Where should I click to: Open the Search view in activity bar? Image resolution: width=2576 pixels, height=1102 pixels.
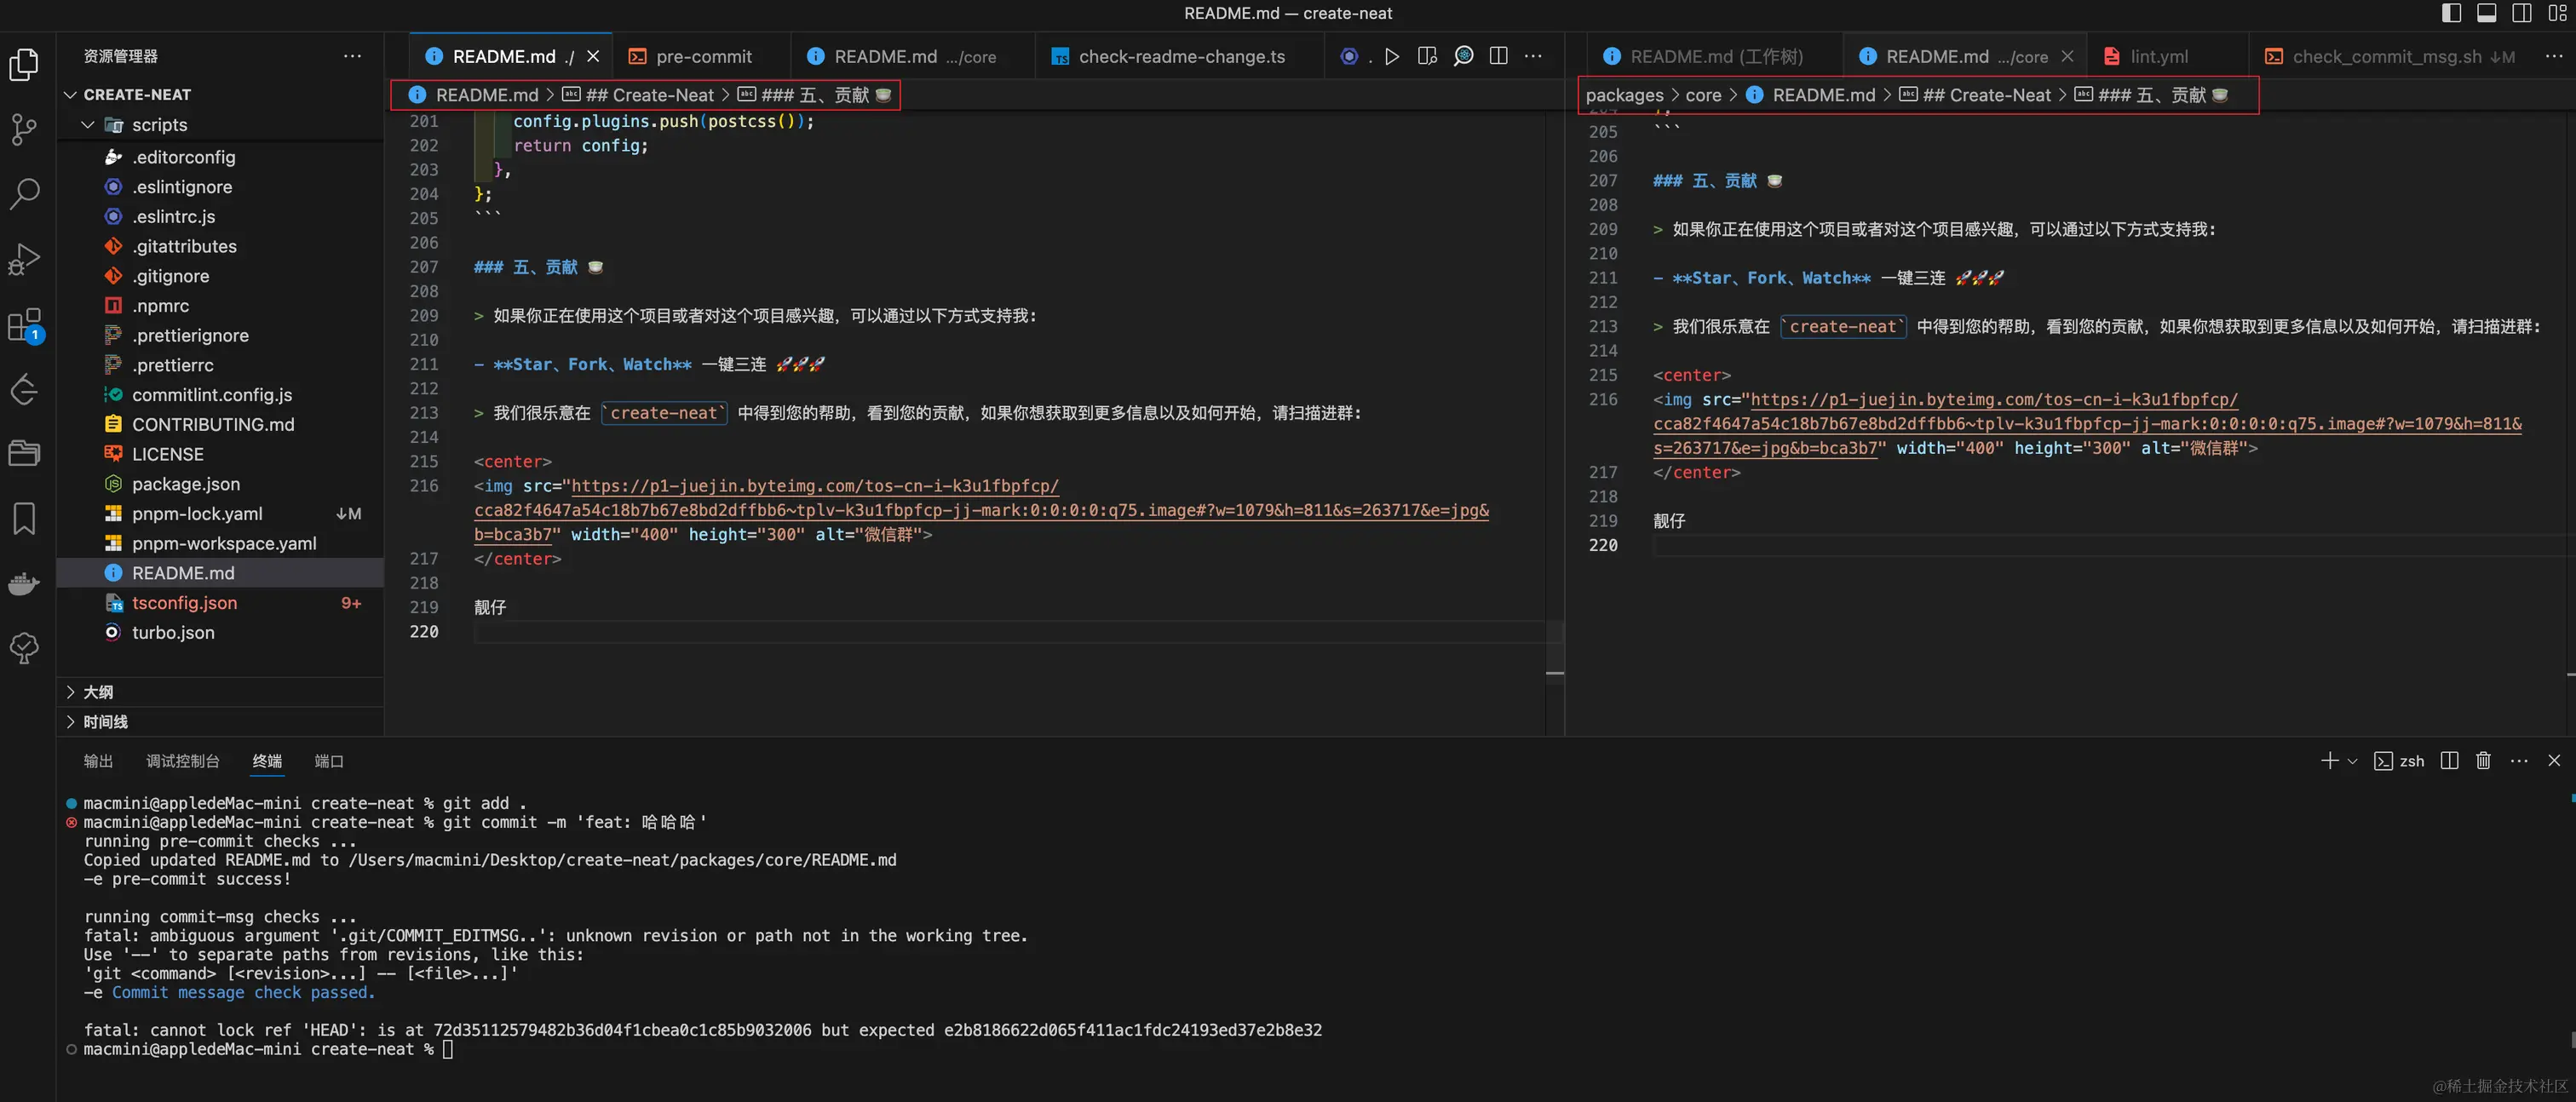(x=24, y=193)
